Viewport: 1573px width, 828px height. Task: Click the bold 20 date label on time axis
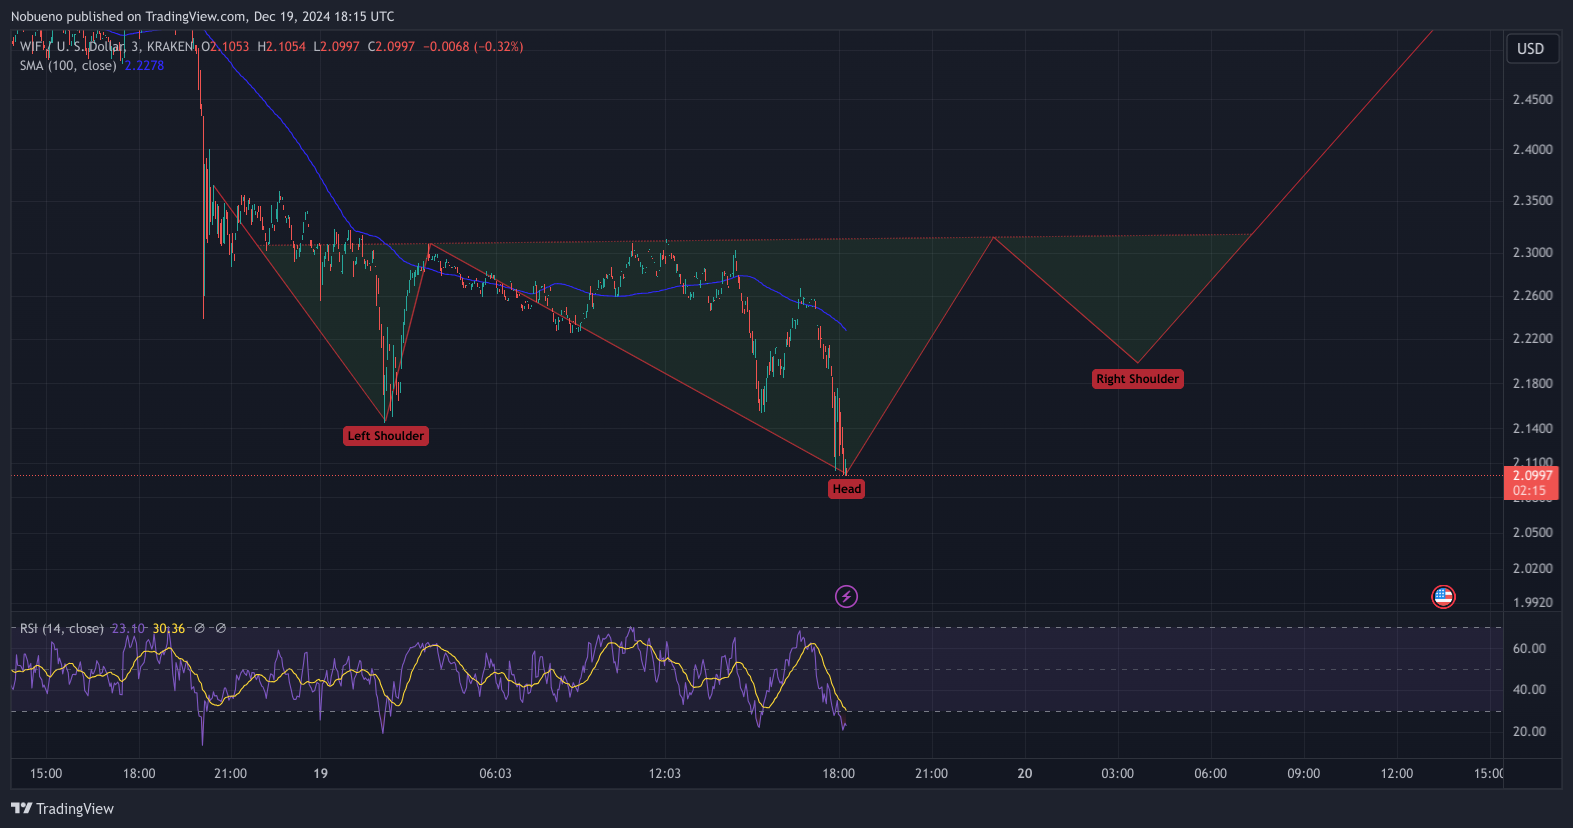[1024, 773]
